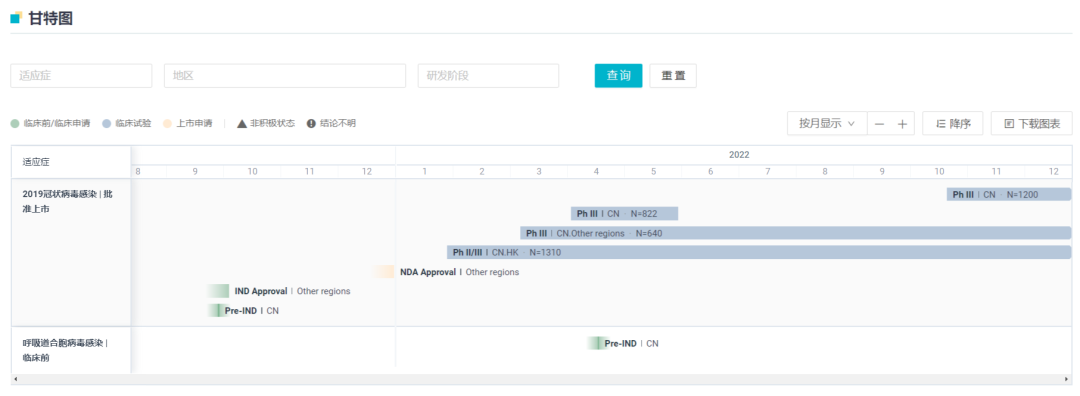Screen dimensions: 1080x396
Task: Click the plus zoom-in icon
Action: (902, 124)
